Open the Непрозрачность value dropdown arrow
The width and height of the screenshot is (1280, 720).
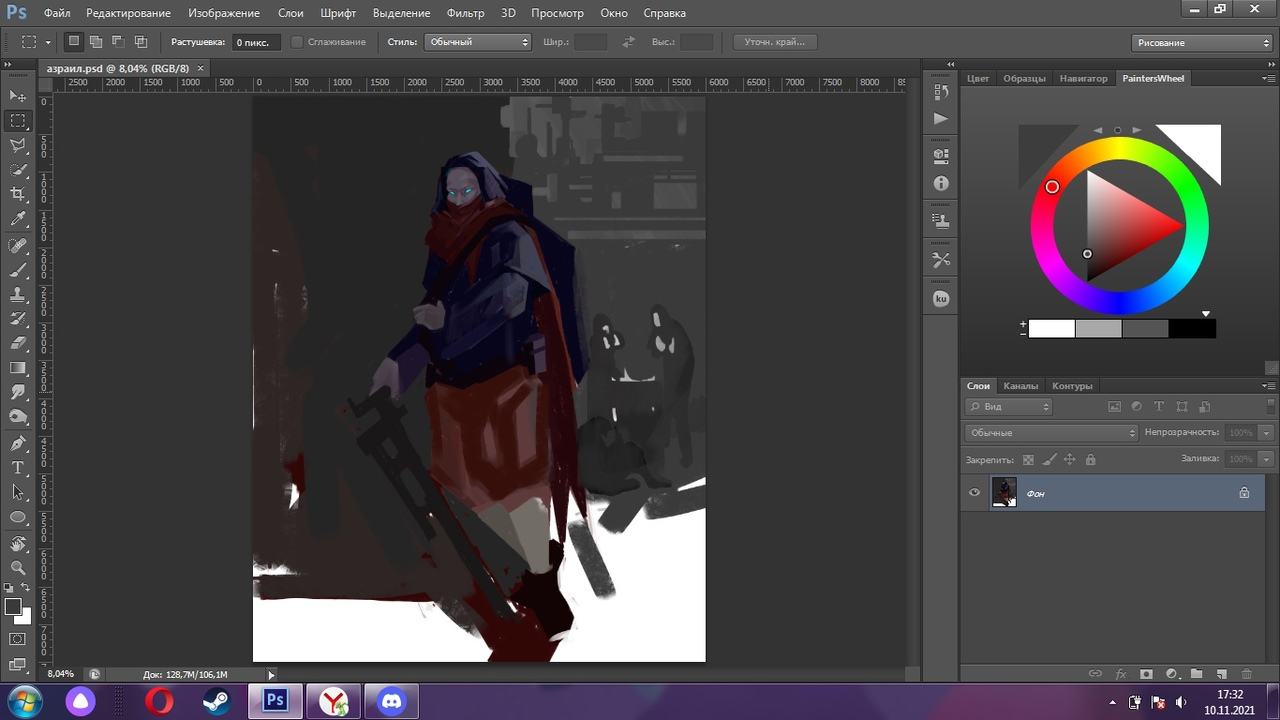point(1266,433)
